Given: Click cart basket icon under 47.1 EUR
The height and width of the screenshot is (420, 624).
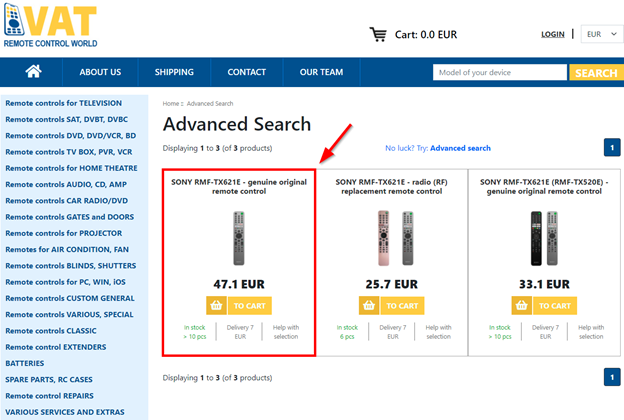Looking at the screenshot, I should tap(217, 305).
